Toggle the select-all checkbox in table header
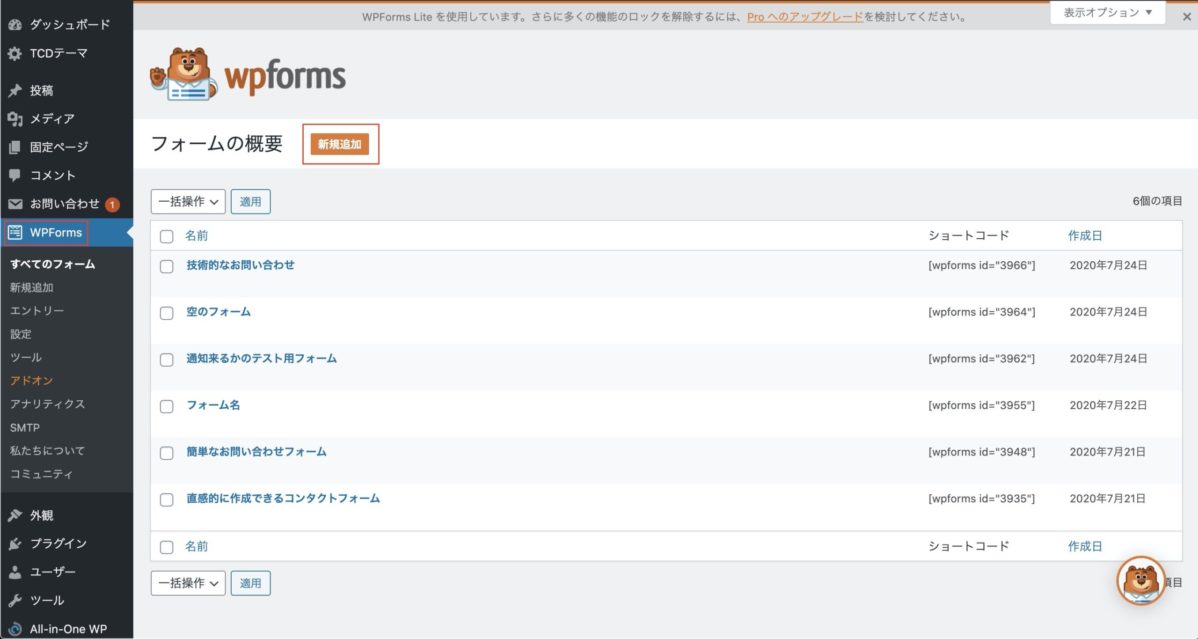 tap(167, 236)
